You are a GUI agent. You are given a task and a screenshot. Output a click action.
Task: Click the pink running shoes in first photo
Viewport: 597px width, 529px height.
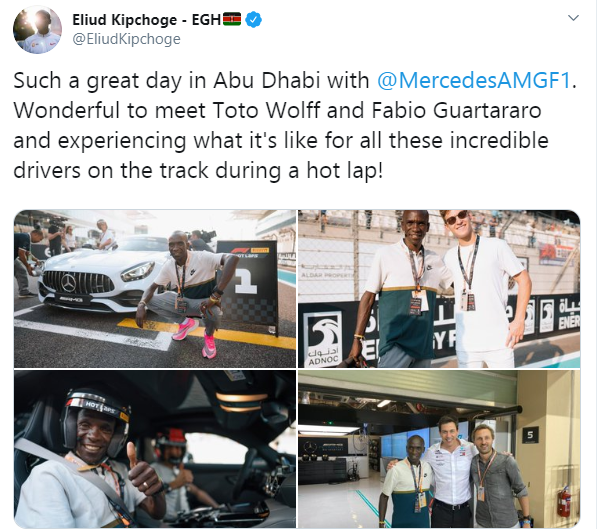(196, 336)
